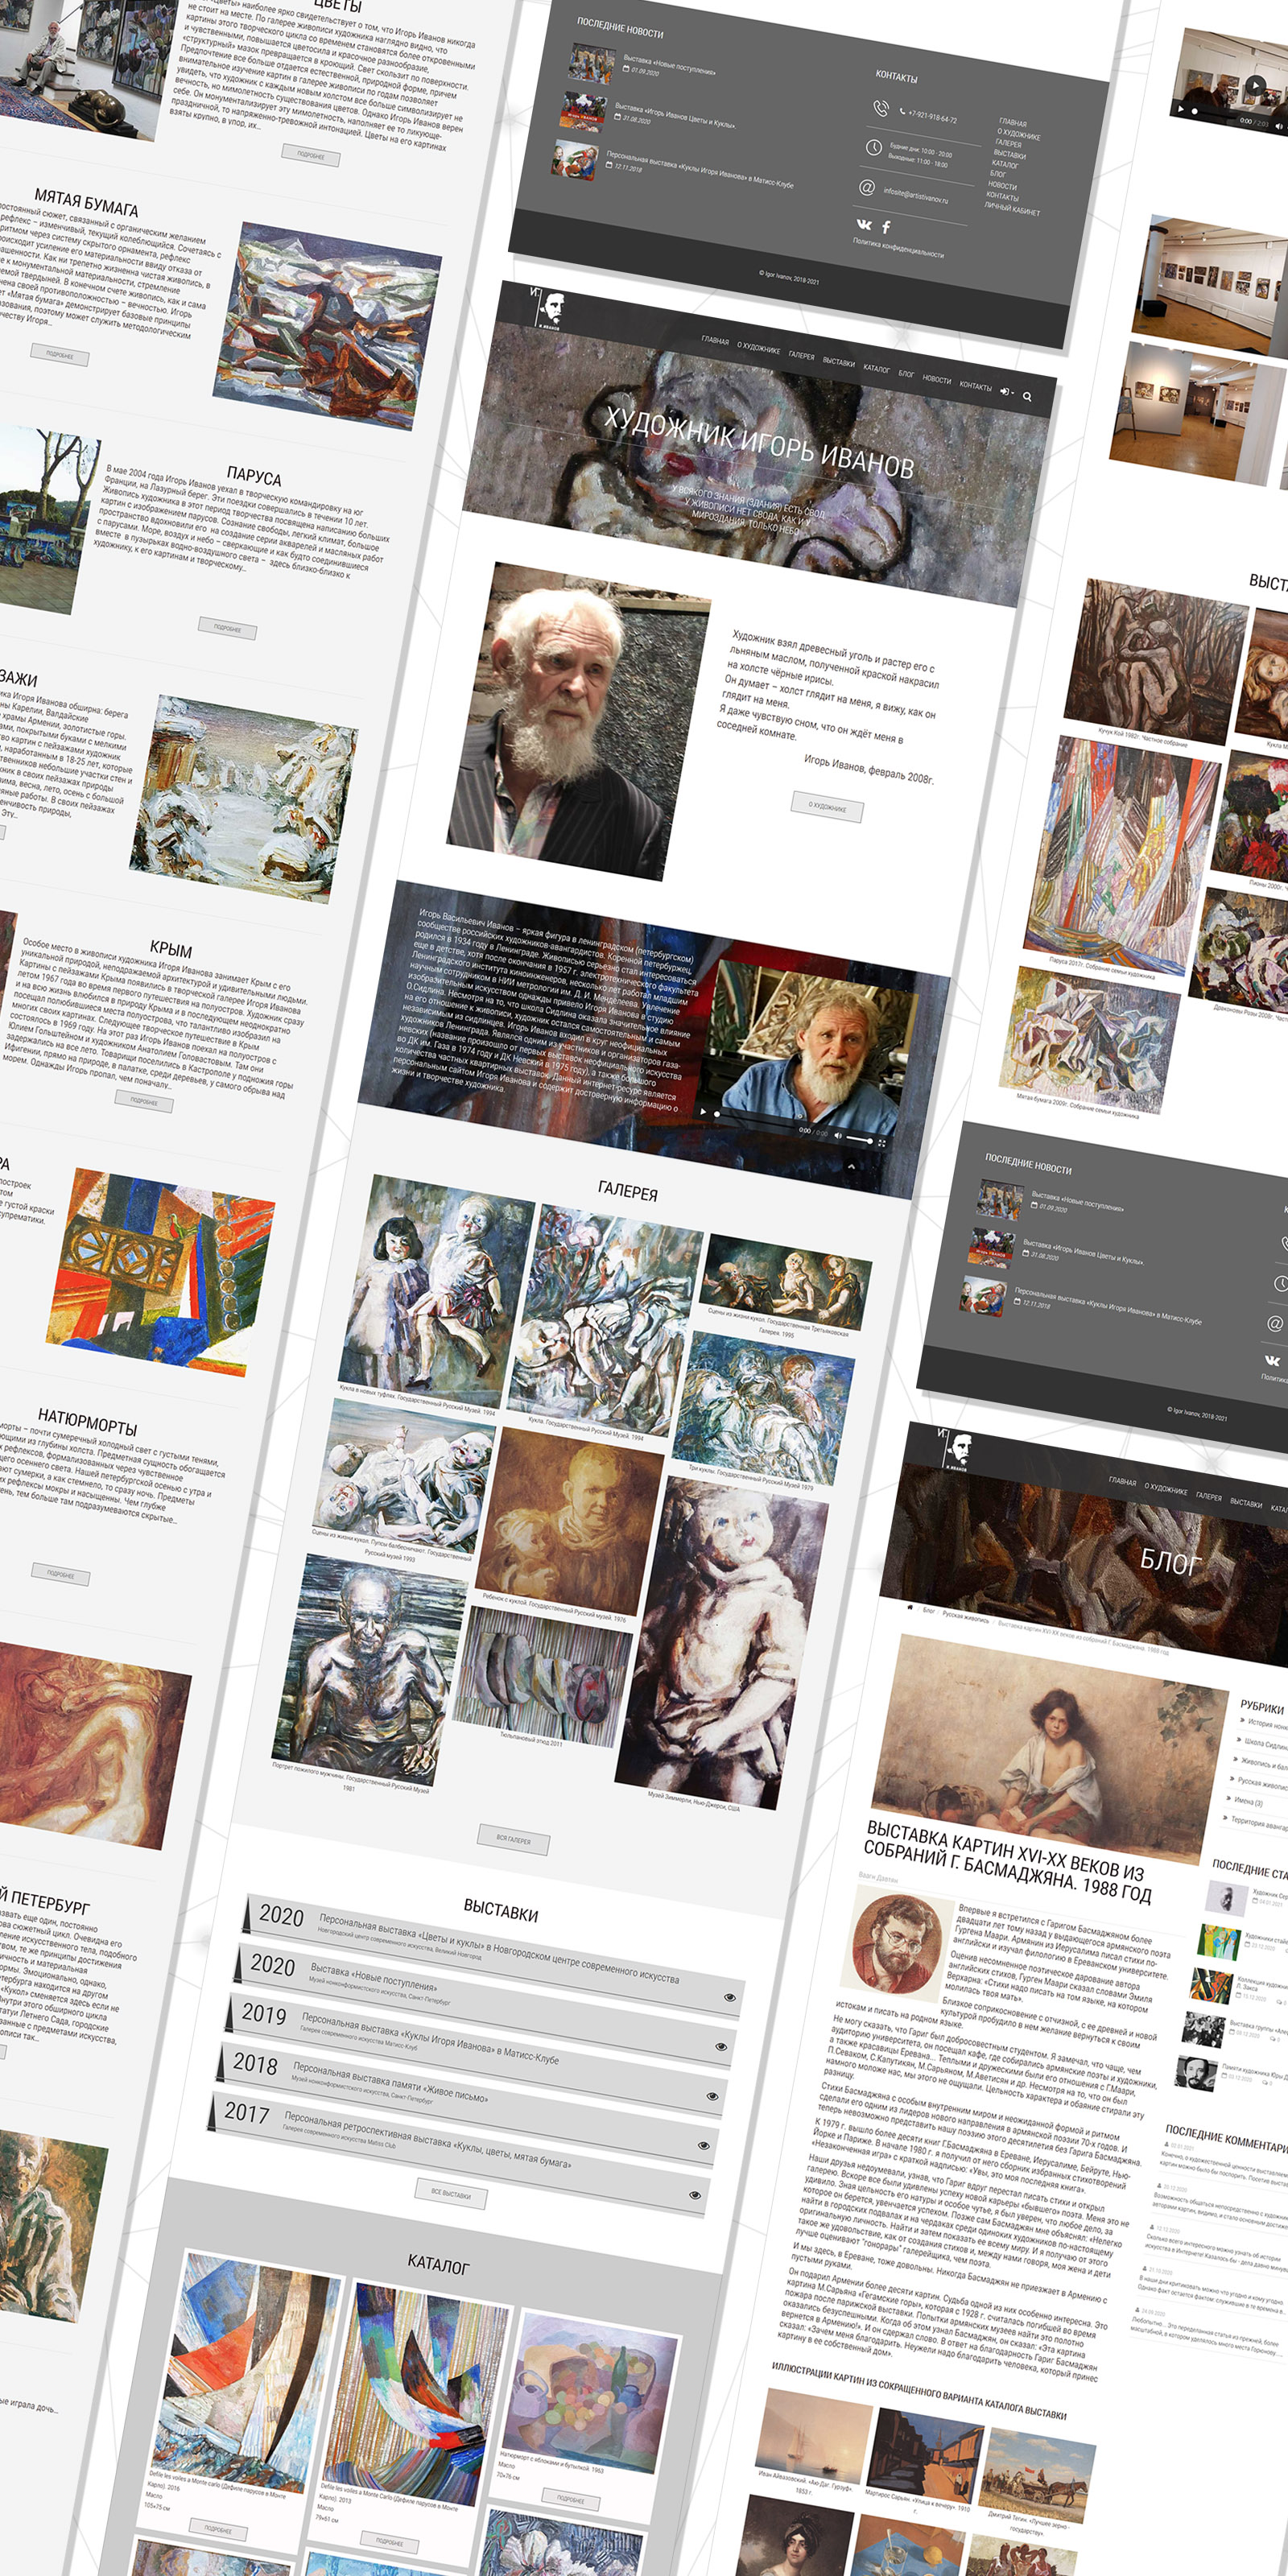Toggle the eye icon for «Живое письмо» exhibition
The width and height of the screenshot is (1288, 2576).
coord(704,2145)
